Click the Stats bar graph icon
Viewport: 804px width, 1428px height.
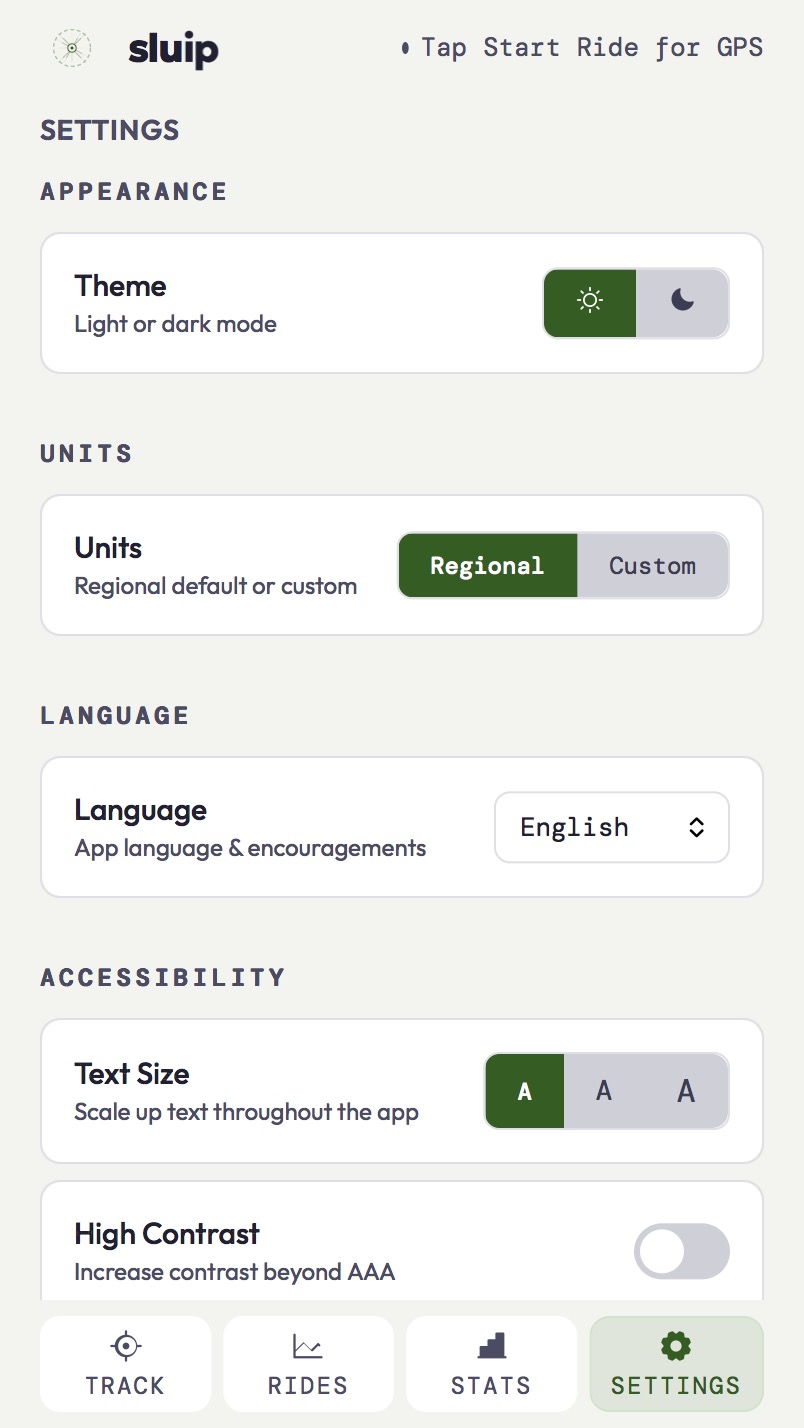pyautogui.click(x=491, y=1346)
